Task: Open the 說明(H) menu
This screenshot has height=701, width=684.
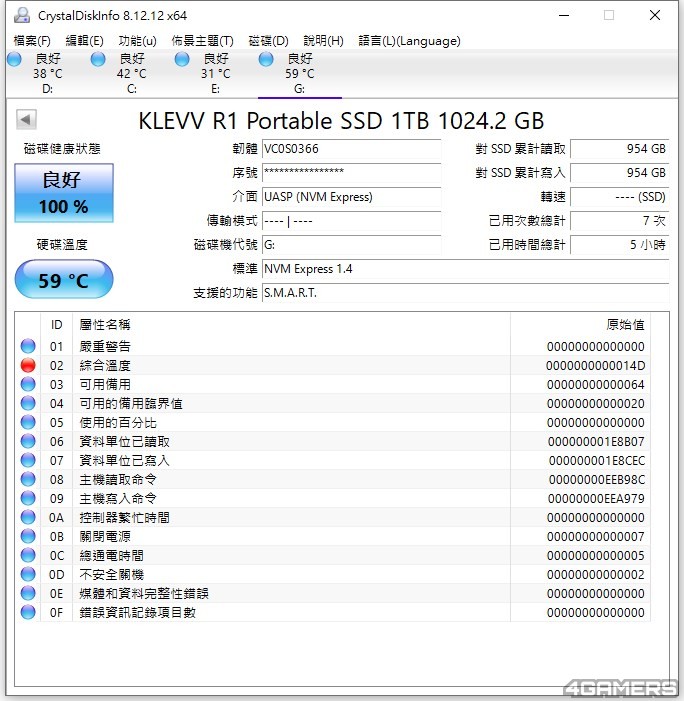Action: [x=323, y=41]
